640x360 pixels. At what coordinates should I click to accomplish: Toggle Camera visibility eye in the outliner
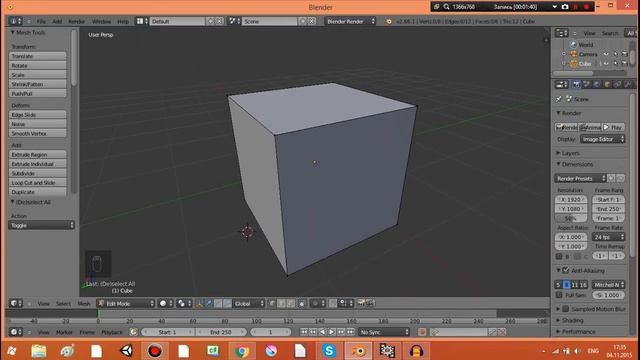coord(606,54)
